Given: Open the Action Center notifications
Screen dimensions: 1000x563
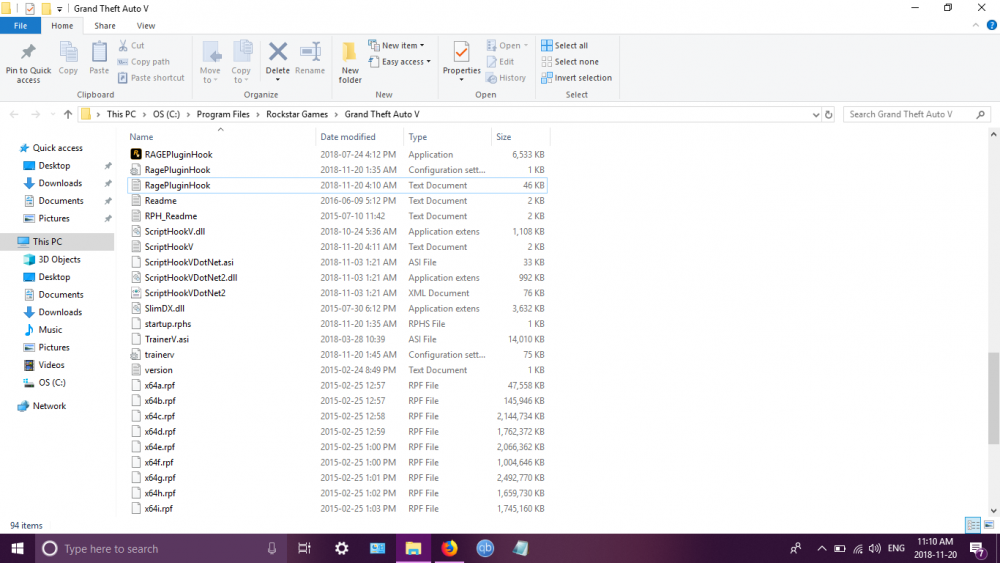Looking at the screenshot, I should (x=978, y=548).
